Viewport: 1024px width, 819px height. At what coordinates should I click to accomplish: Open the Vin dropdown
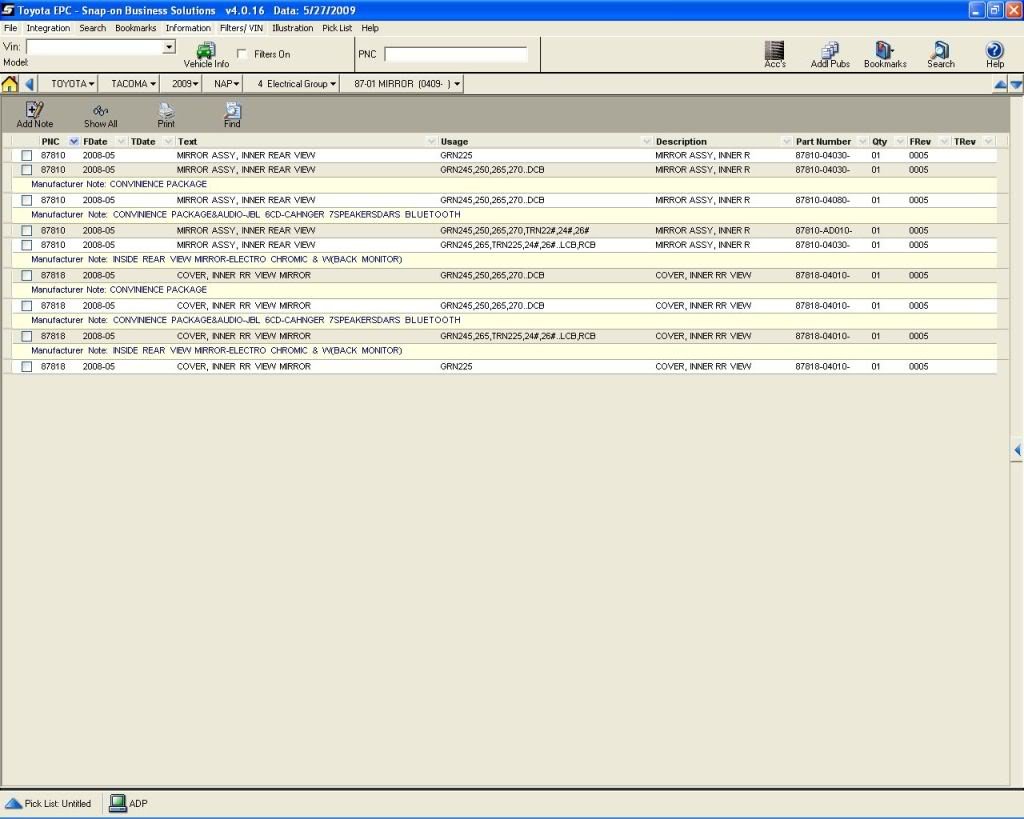pos(169,47)
